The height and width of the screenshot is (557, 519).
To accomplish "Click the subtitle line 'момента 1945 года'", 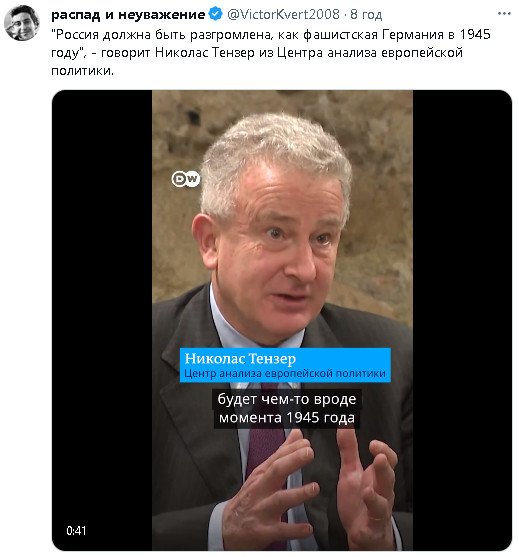I will (287, 418).
